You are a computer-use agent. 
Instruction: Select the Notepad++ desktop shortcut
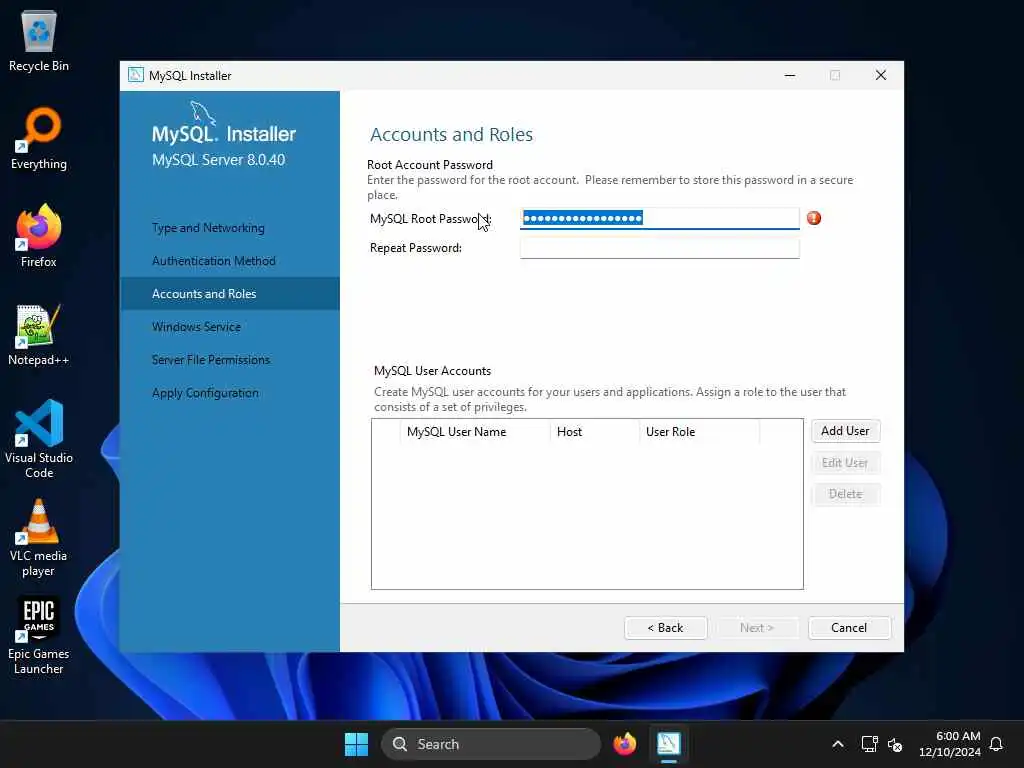(39, 334)
